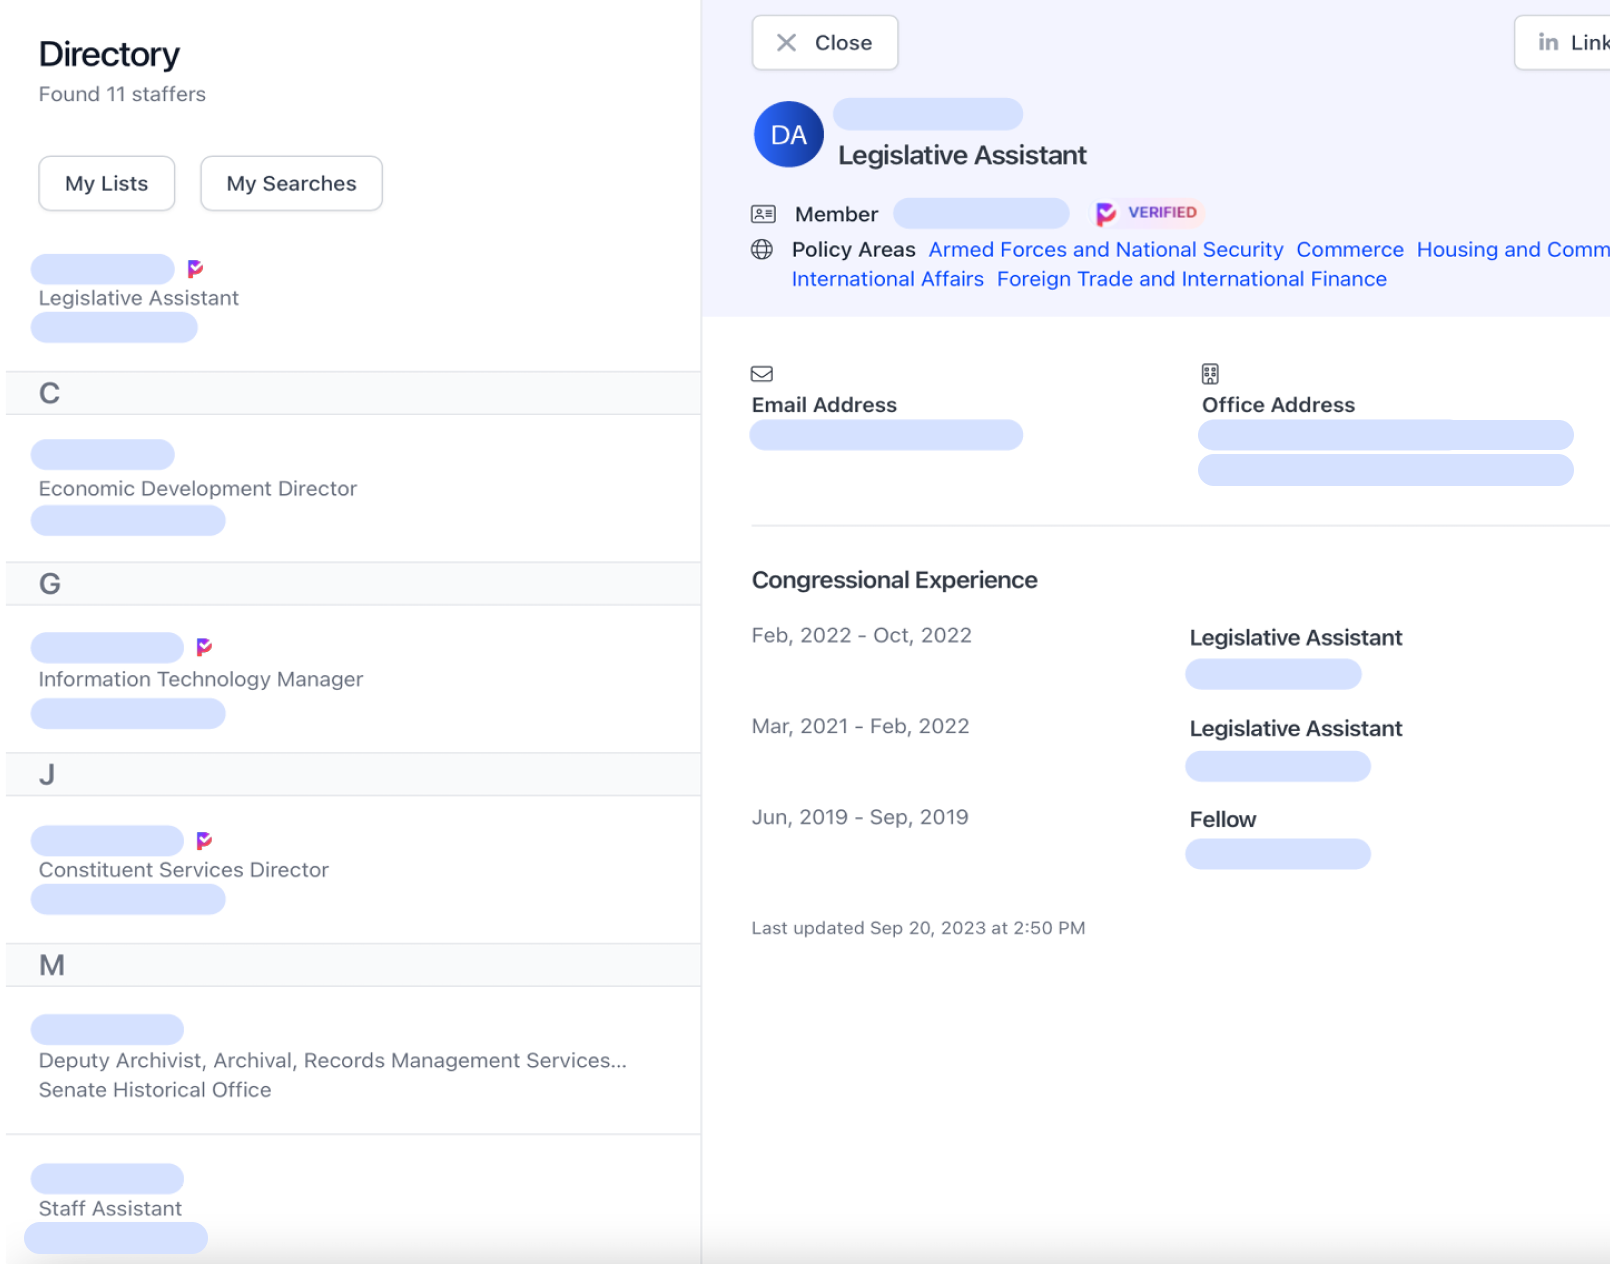Select the Commerce policy area link
Viewport: 1610px width, 1264px height.
pyautogui.click(x=1349, y=250)
